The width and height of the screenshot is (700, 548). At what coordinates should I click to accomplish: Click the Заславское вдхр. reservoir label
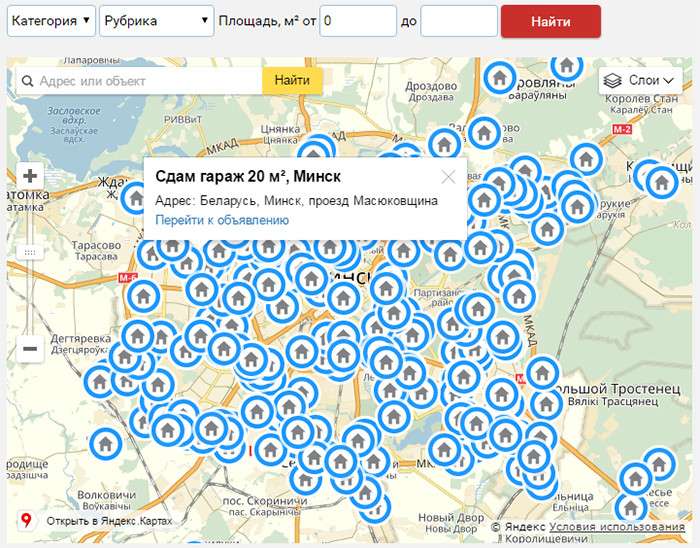(x=74, y=115)
